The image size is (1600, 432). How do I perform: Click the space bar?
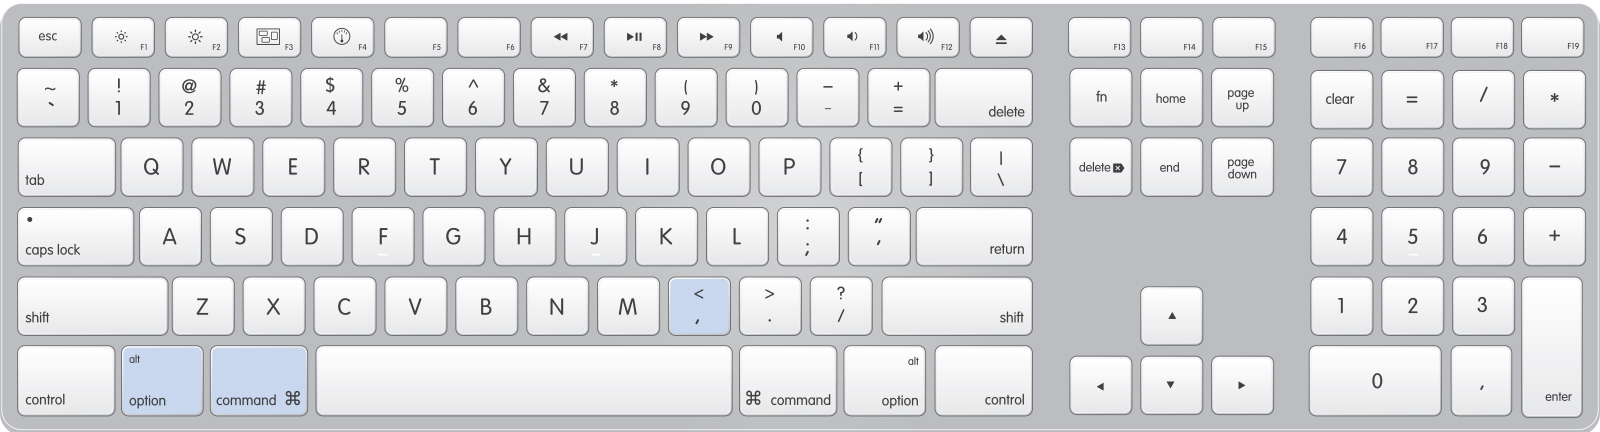(524, 380)
